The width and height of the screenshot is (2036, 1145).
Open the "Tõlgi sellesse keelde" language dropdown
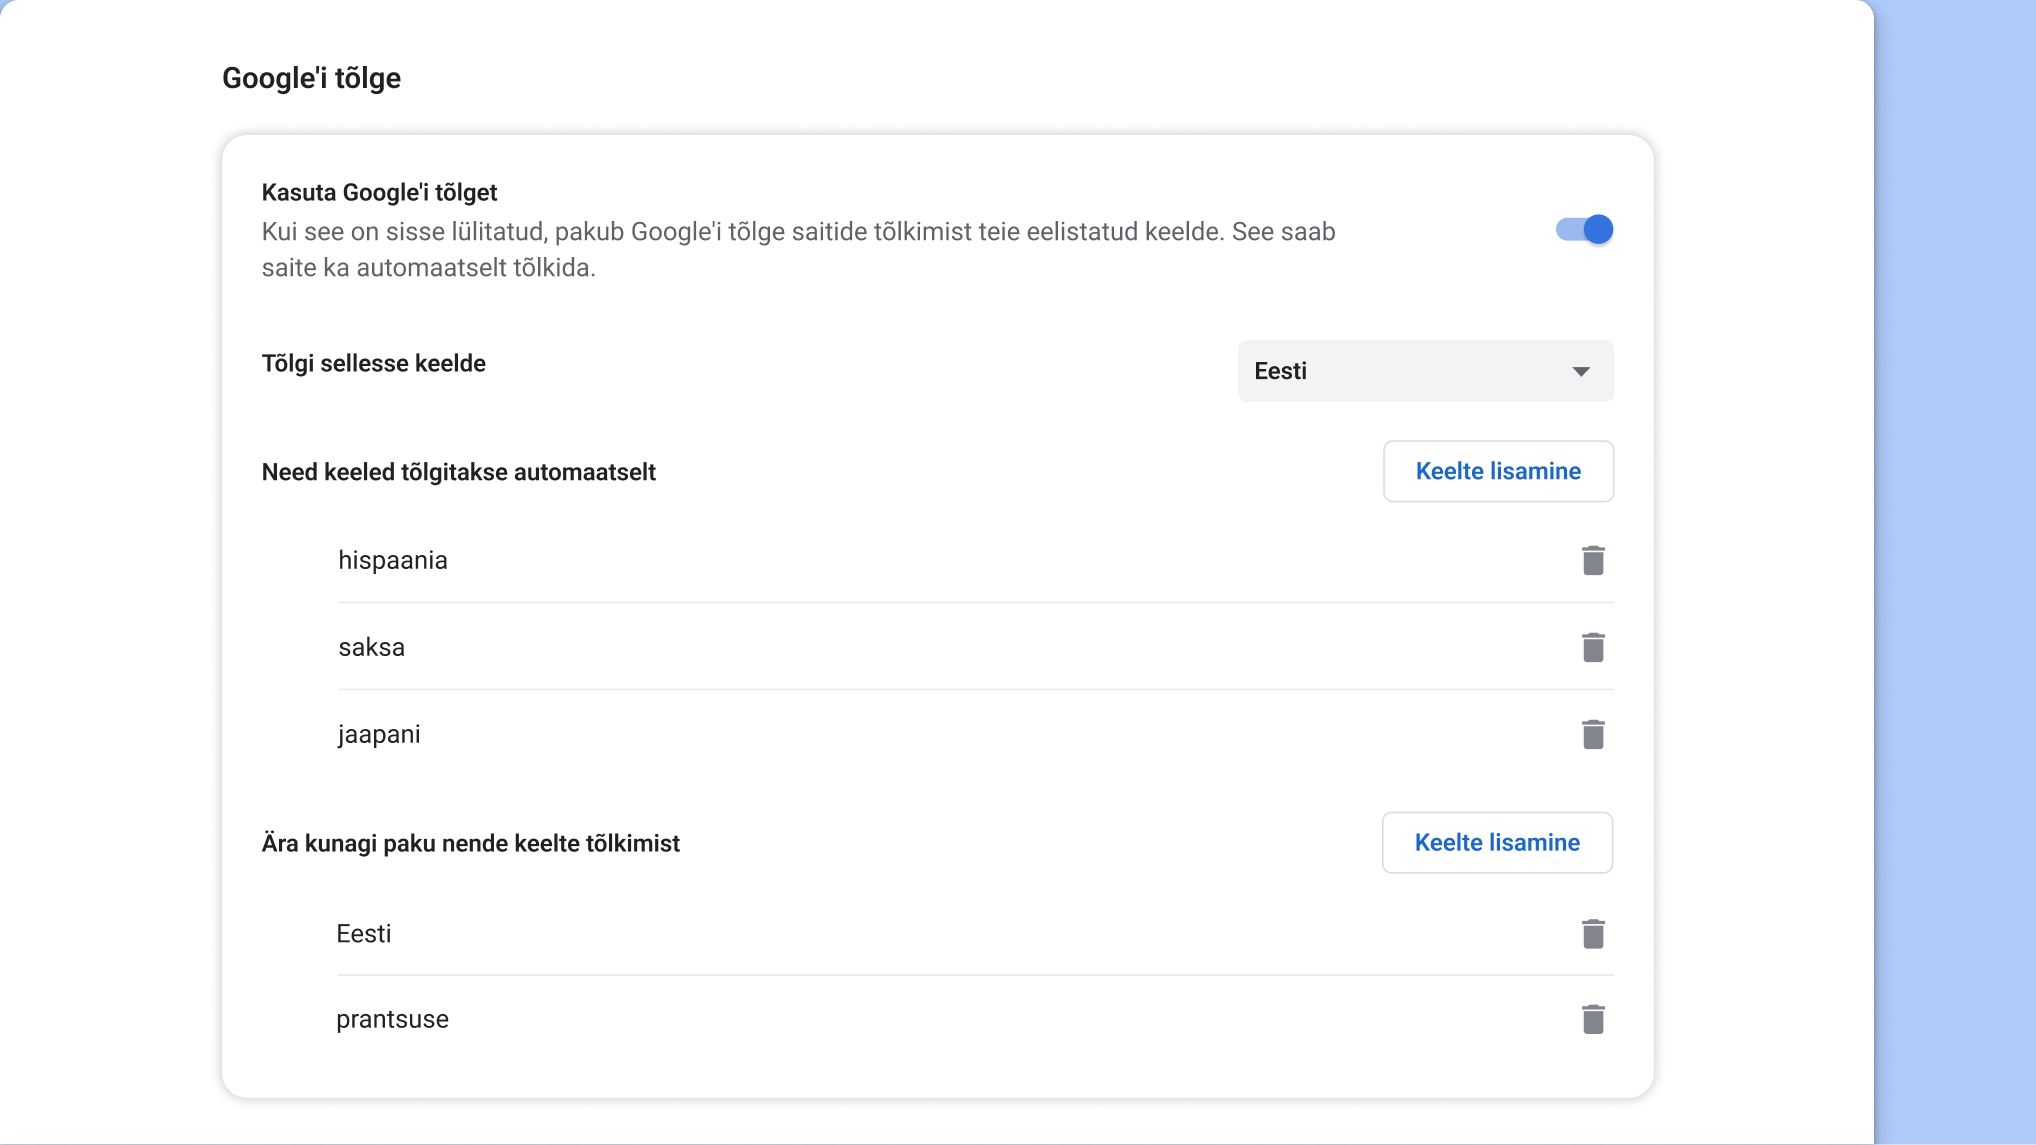pyautogui.click(x=1425, y=371)
